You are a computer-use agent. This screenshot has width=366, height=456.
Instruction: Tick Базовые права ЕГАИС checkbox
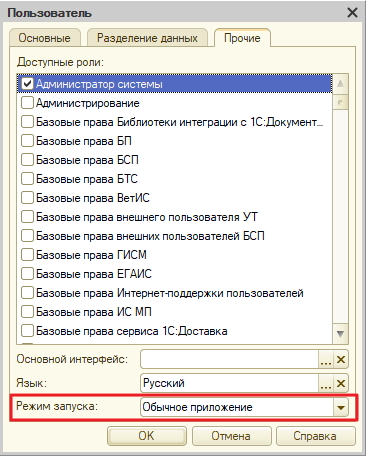point(27,274)
